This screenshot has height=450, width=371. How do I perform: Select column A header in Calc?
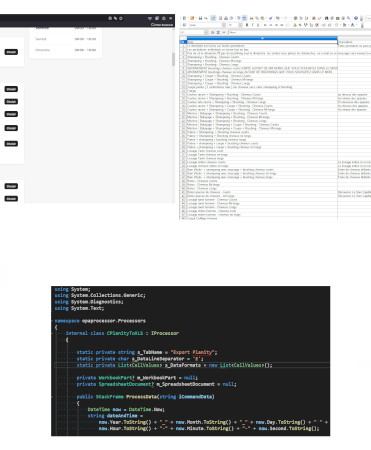(x=262, y=38)
